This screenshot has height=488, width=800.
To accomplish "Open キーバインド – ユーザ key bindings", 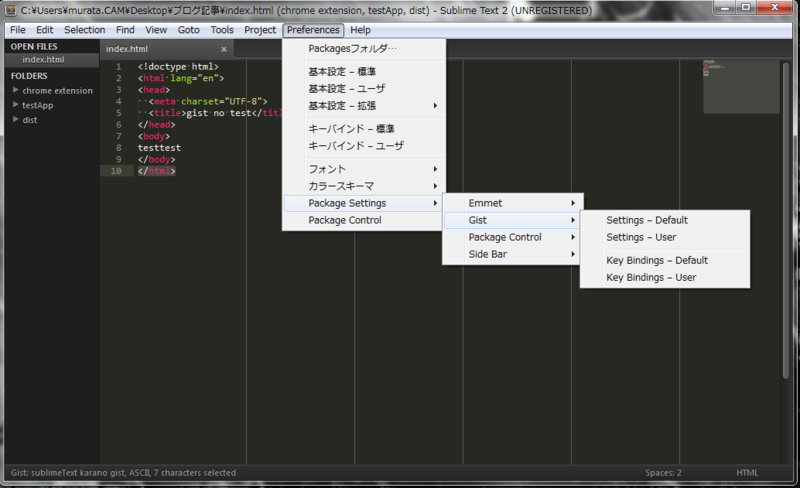I will pos(364,145).
